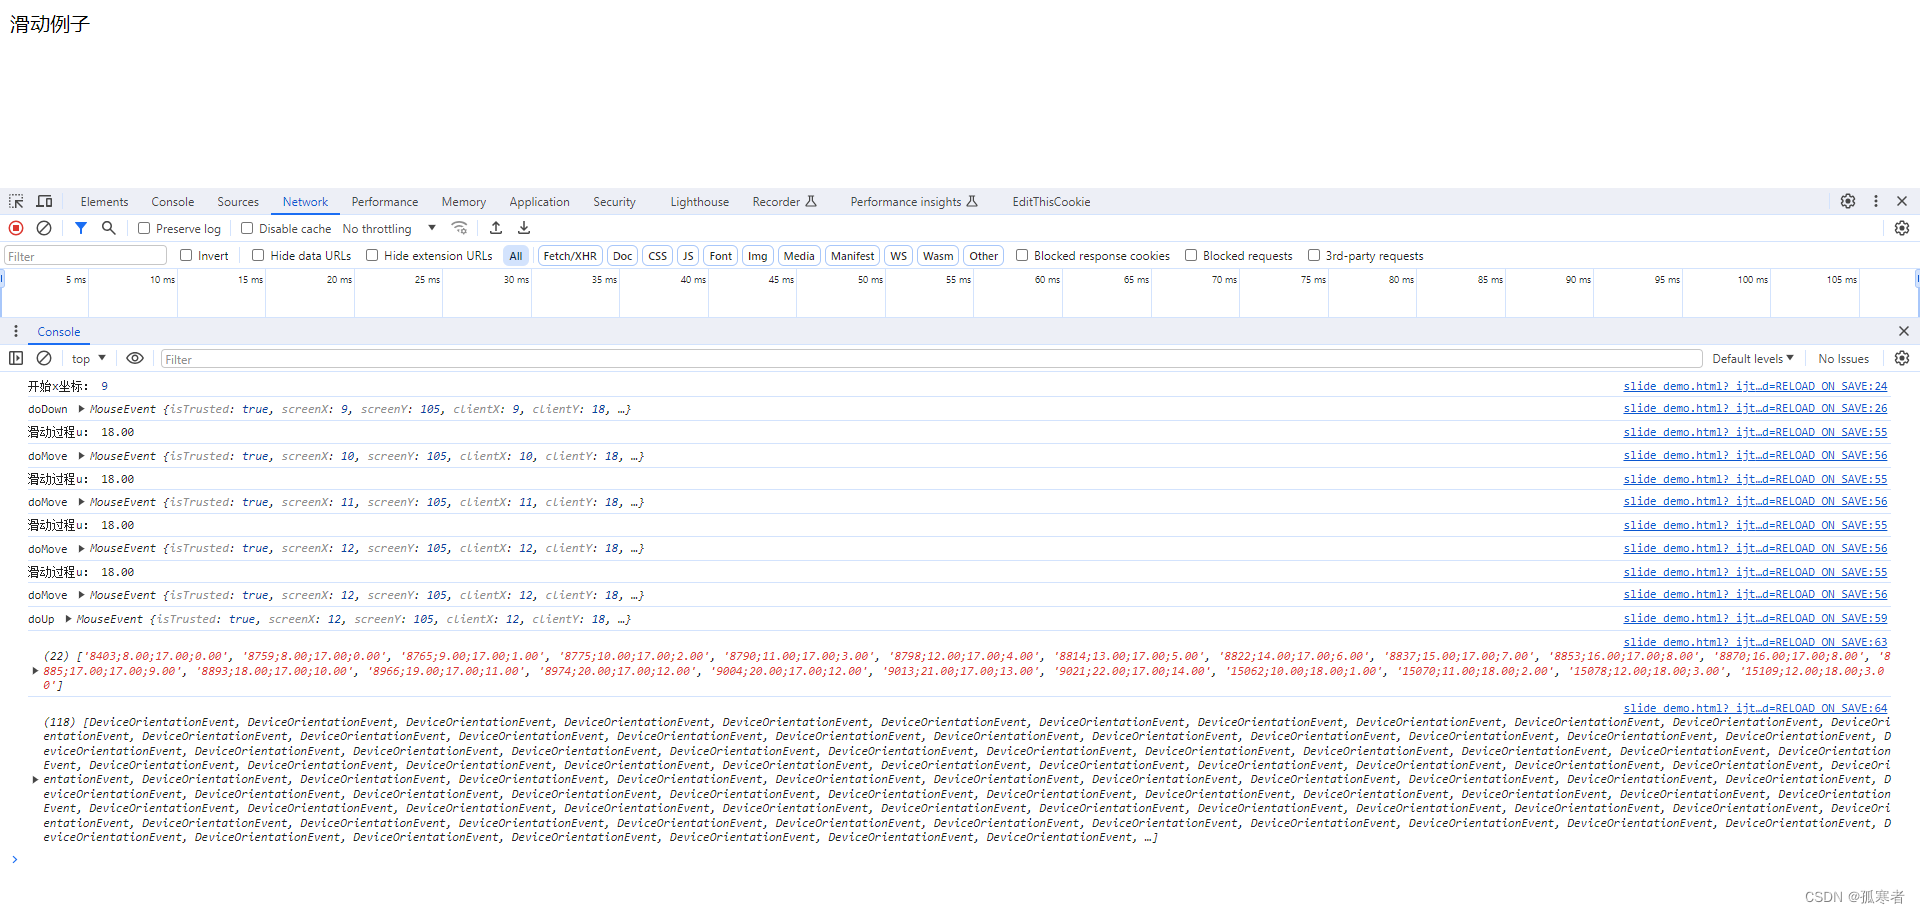
Task: Open network conditions wifi icon
Action: (x=459, y=228)
